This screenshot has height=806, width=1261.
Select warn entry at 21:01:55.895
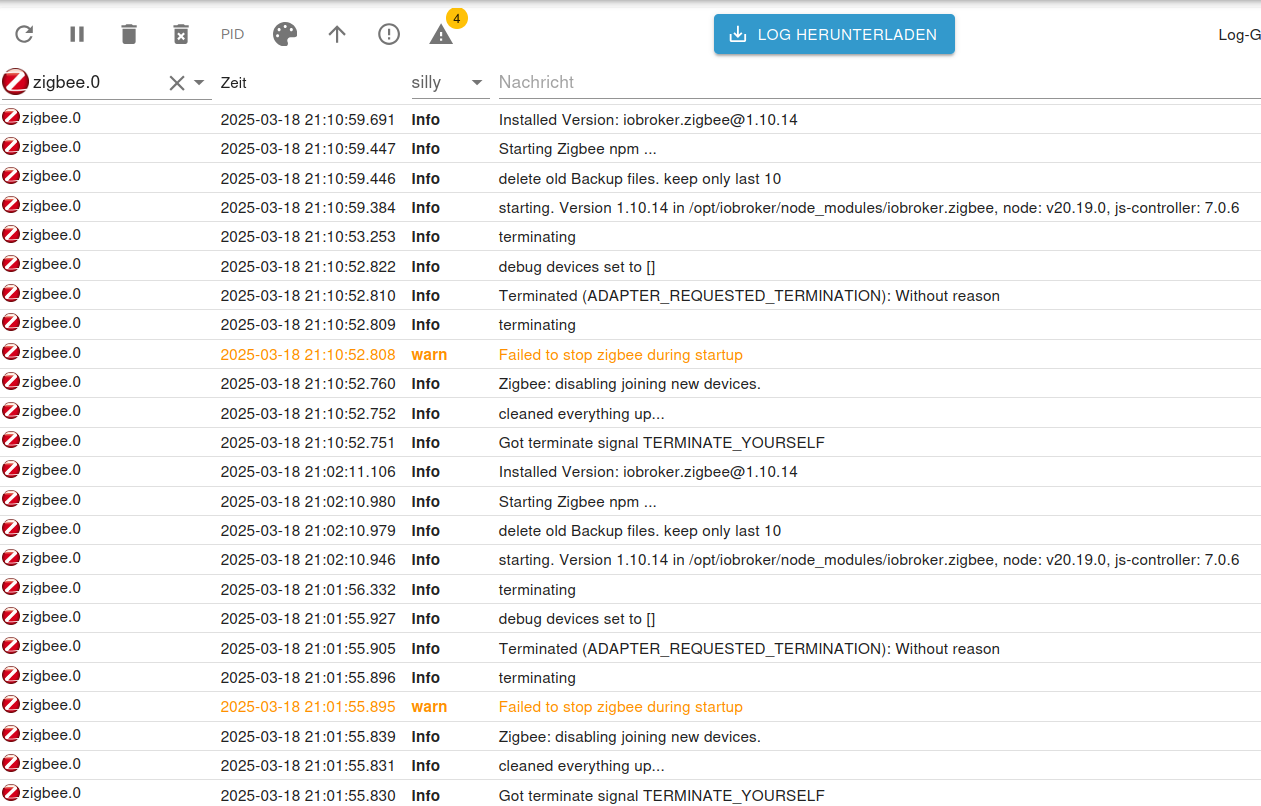point(630,706)
